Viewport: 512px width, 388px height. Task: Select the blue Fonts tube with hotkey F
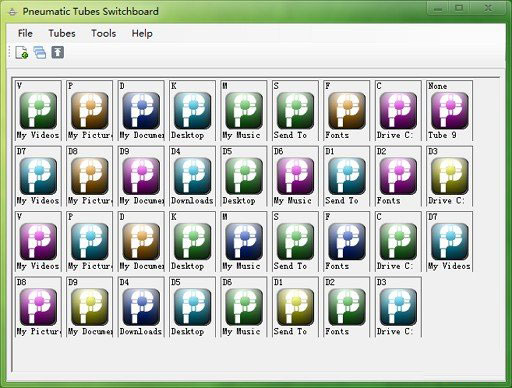(x=346, y=241)
